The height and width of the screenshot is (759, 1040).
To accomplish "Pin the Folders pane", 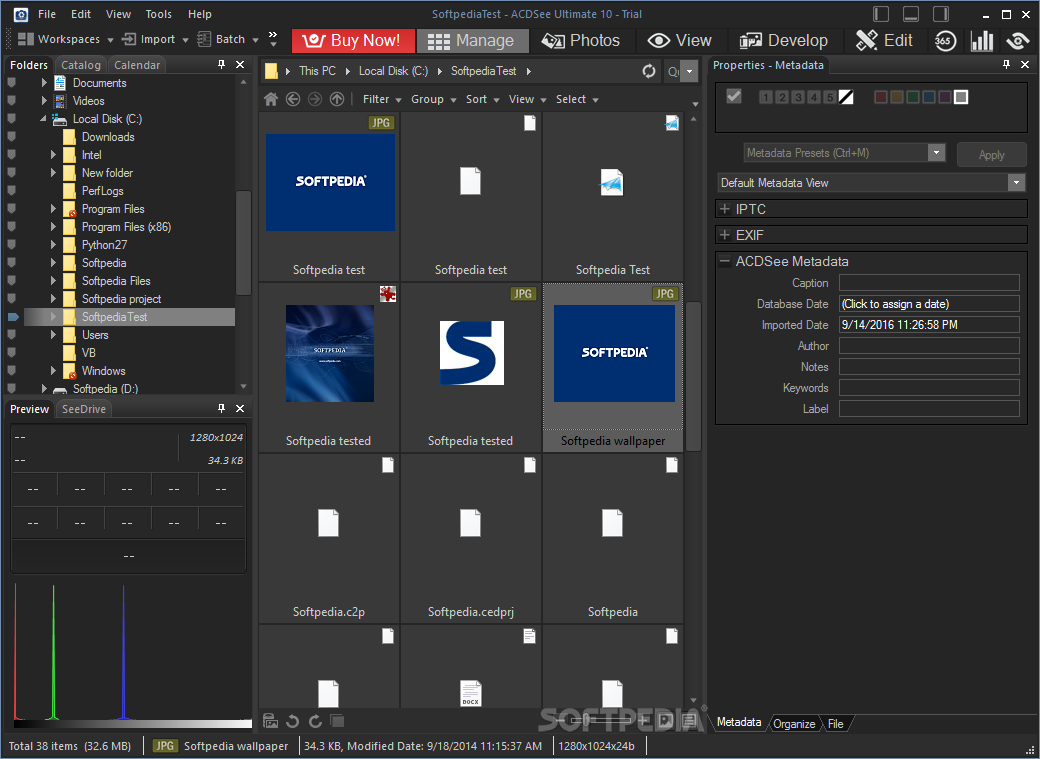I will [222, 64].
